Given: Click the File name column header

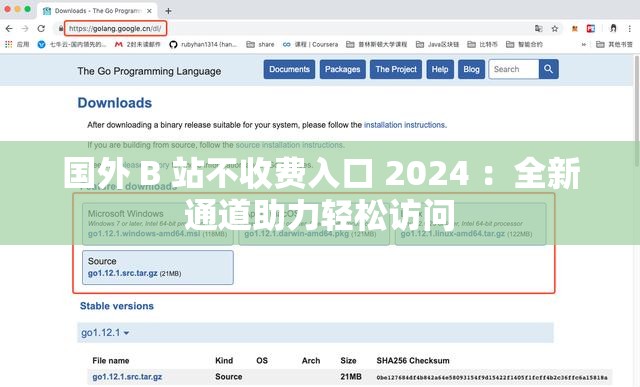Looking at the screenshot, I should (x=111, y=360).
